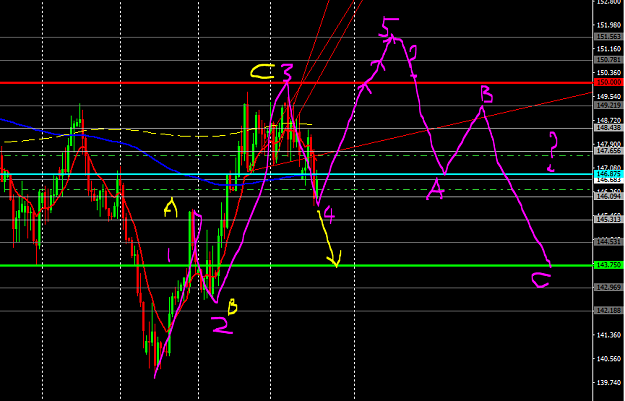
Task: Select the gray 146.094 price level tag
Action: [x=608, y=196]
